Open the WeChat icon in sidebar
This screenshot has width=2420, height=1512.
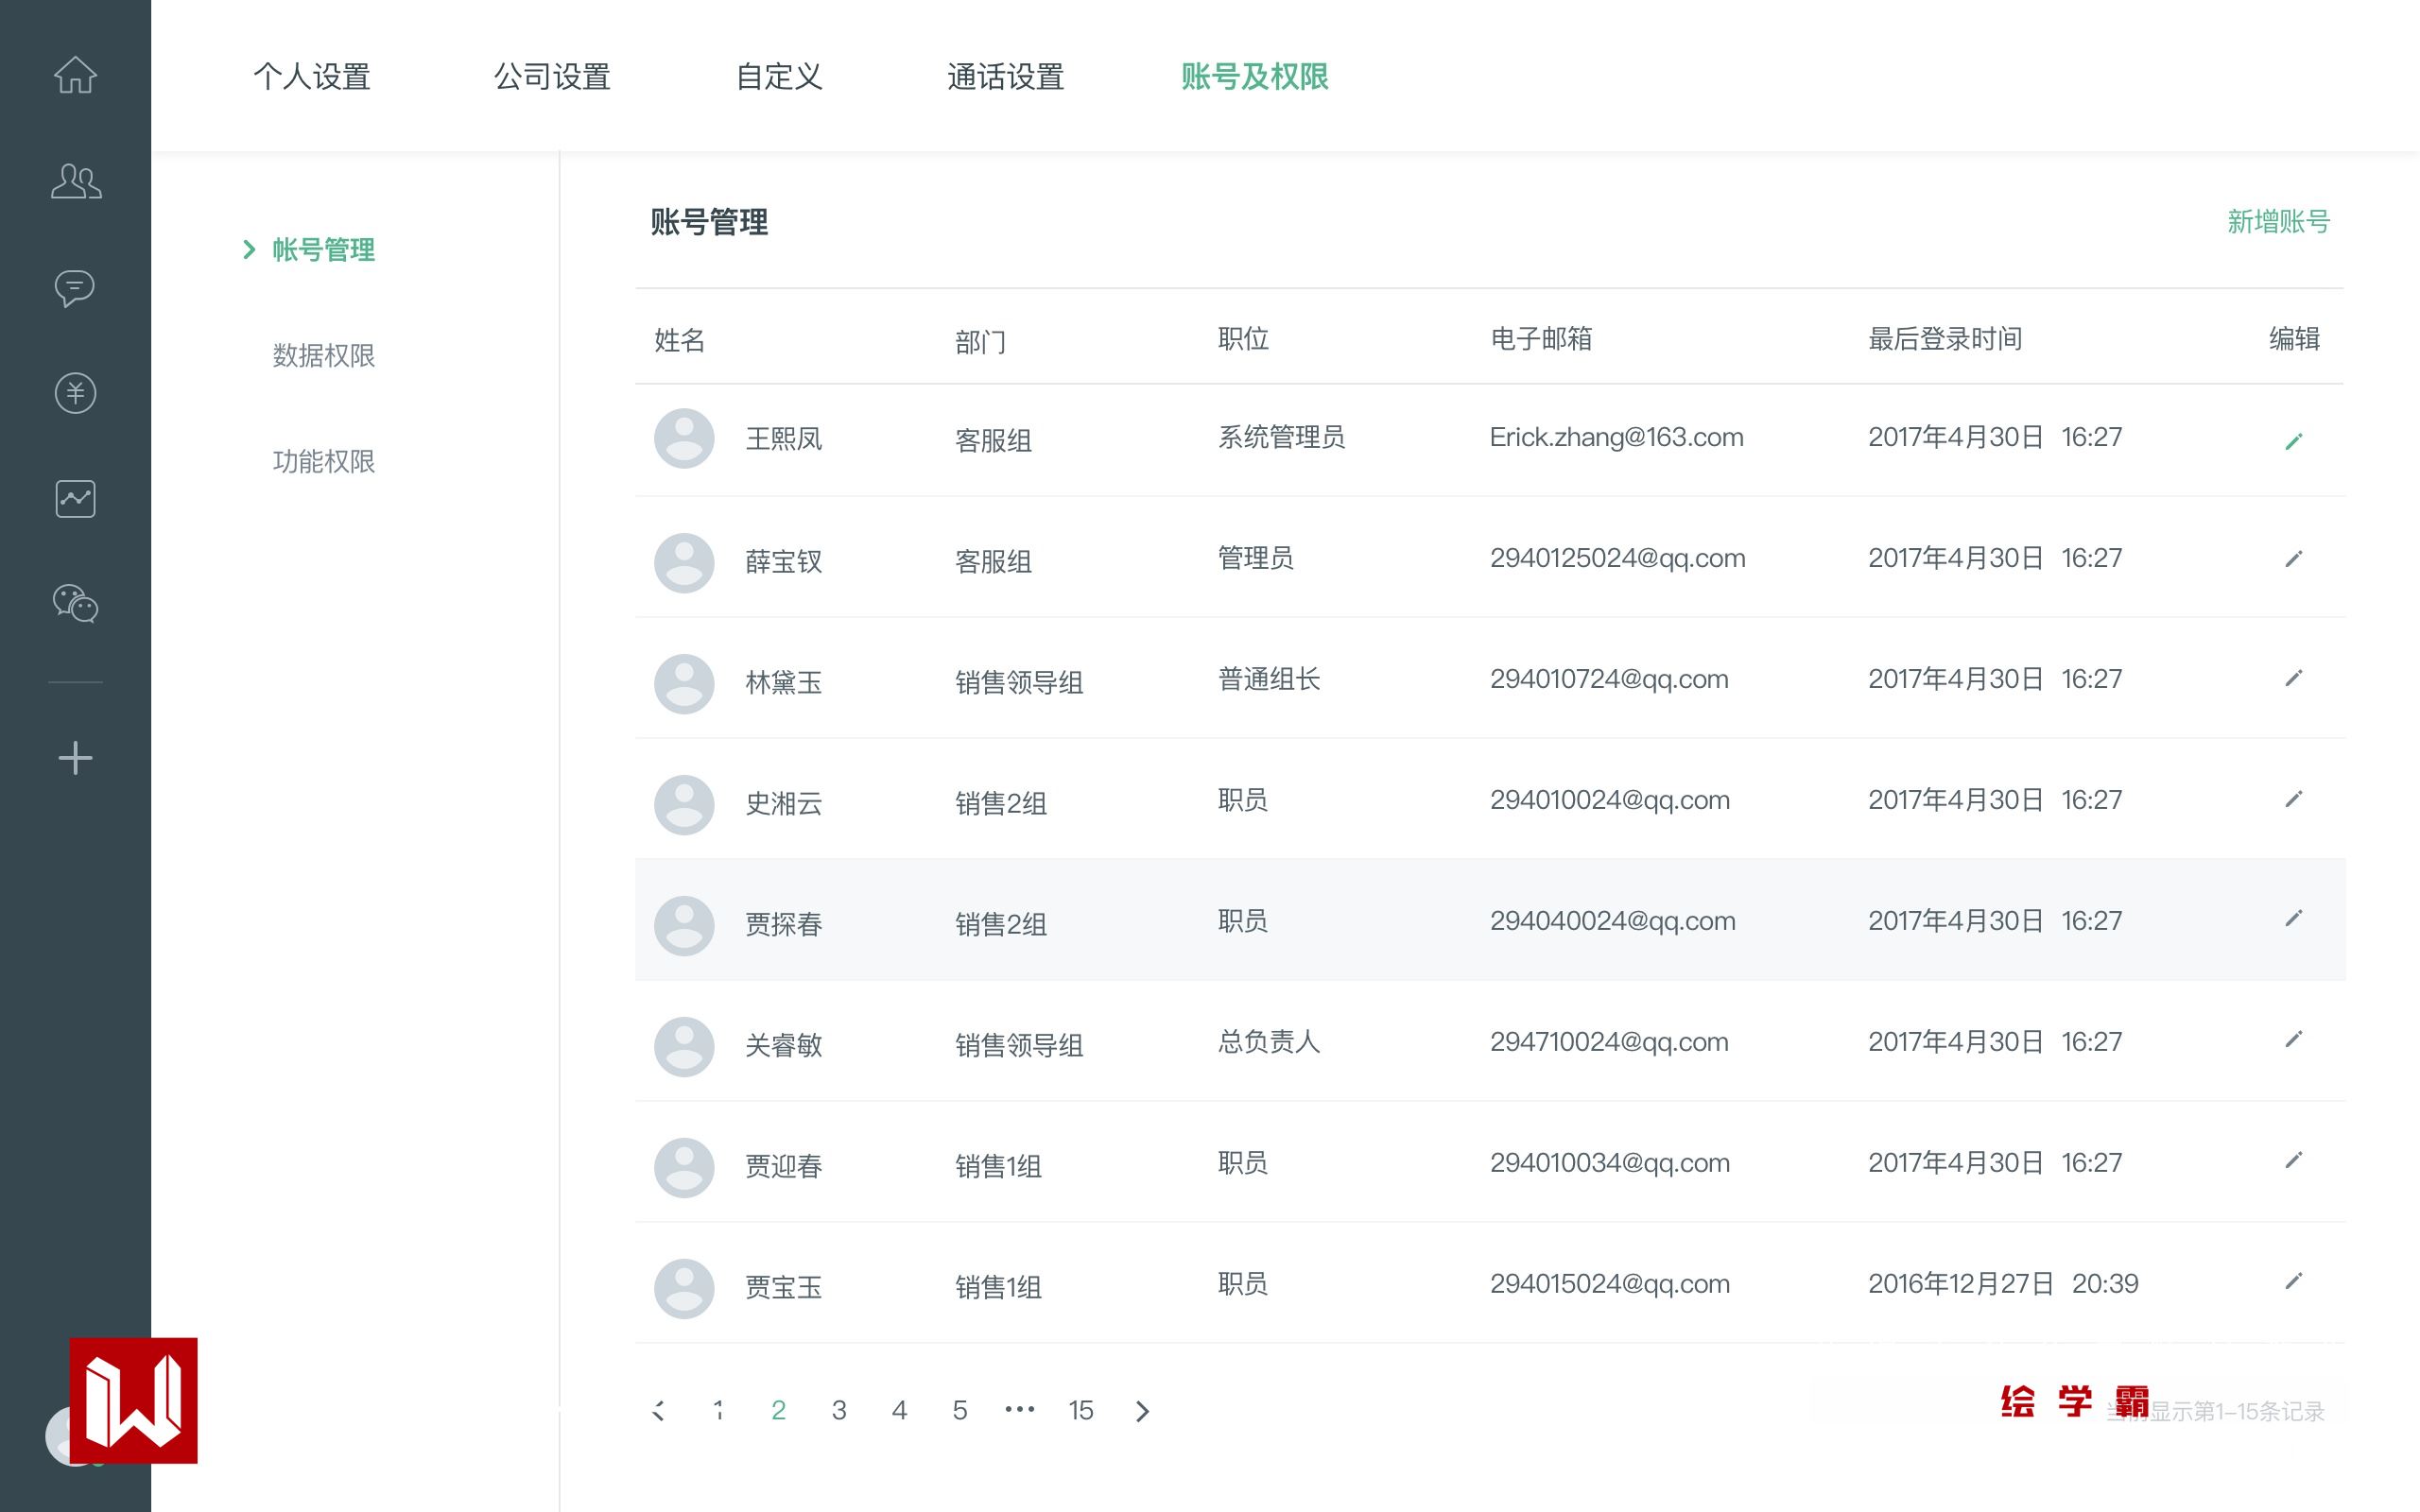75,604
